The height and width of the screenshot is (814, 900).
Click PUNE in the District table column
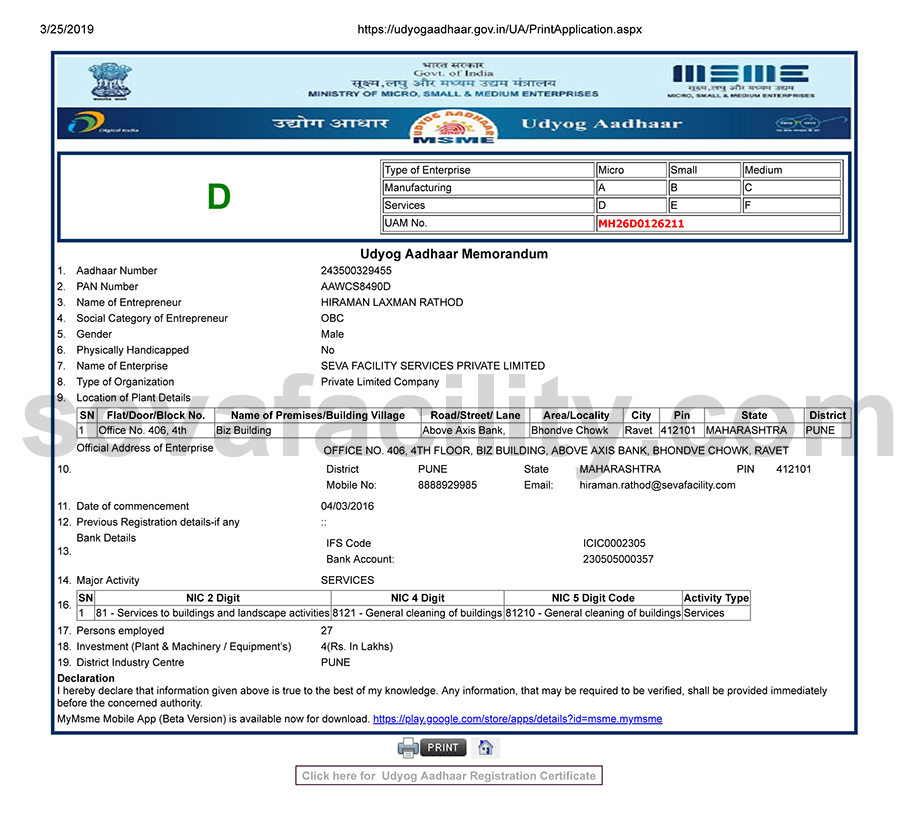tap(827, 431)
